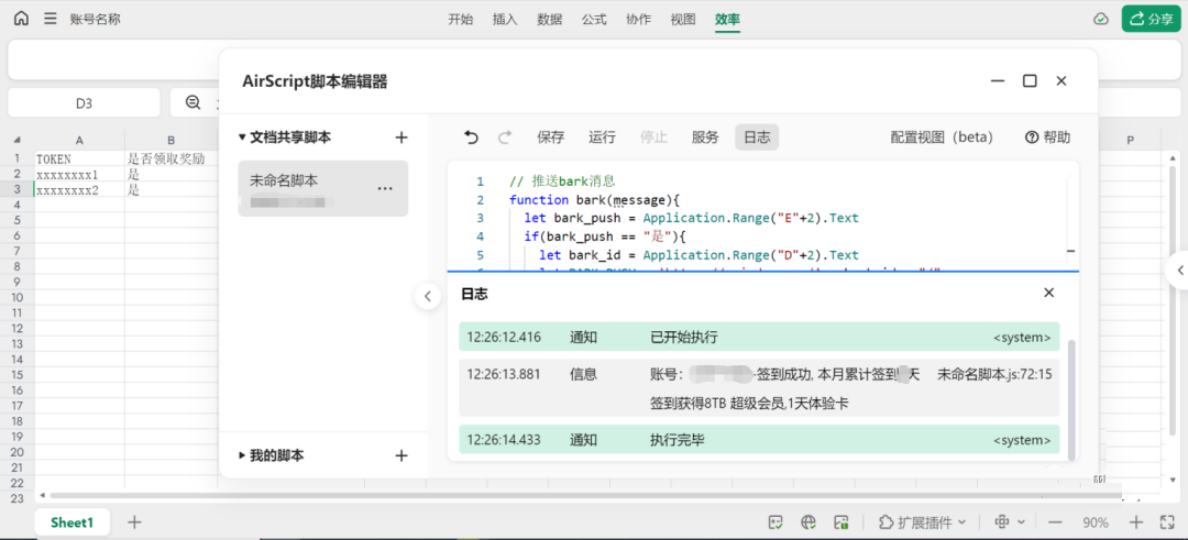Toggle the 日志 log button in toolbar
The image size is (1188, 540).
(757, 137)
